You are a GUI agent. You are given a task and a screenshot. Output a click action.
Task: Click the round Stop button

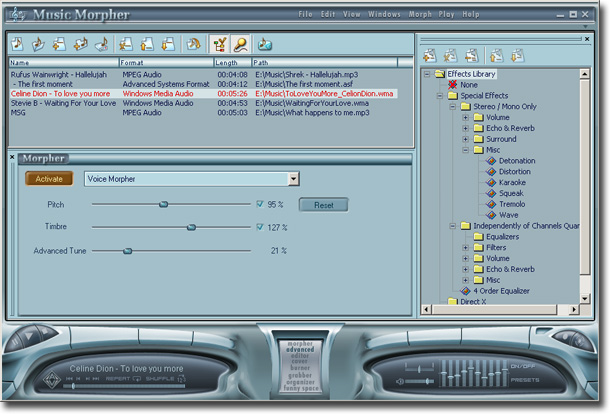click(x=46, y=332)
